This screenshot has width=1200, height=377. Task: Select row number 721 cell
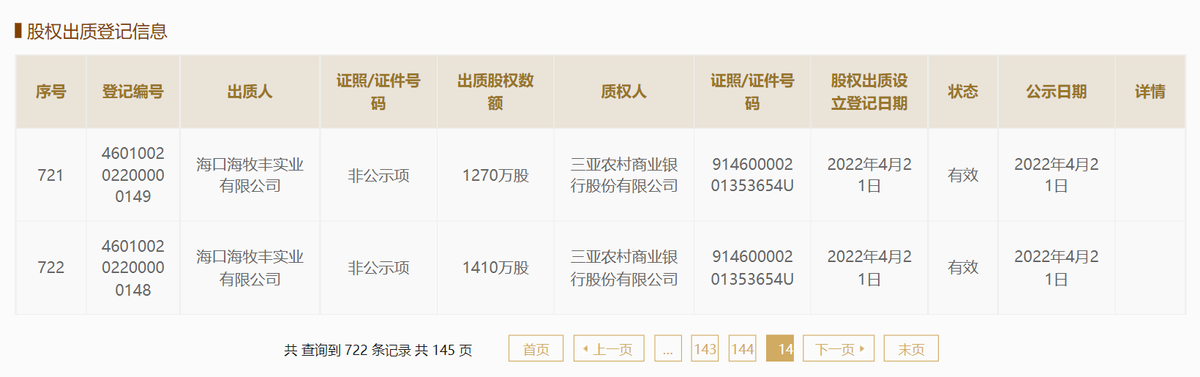[51, 175]
